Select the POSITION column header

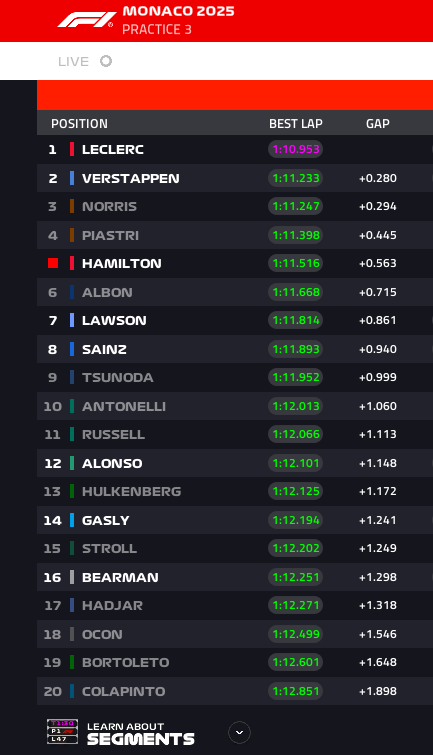(x=79, y=124)
